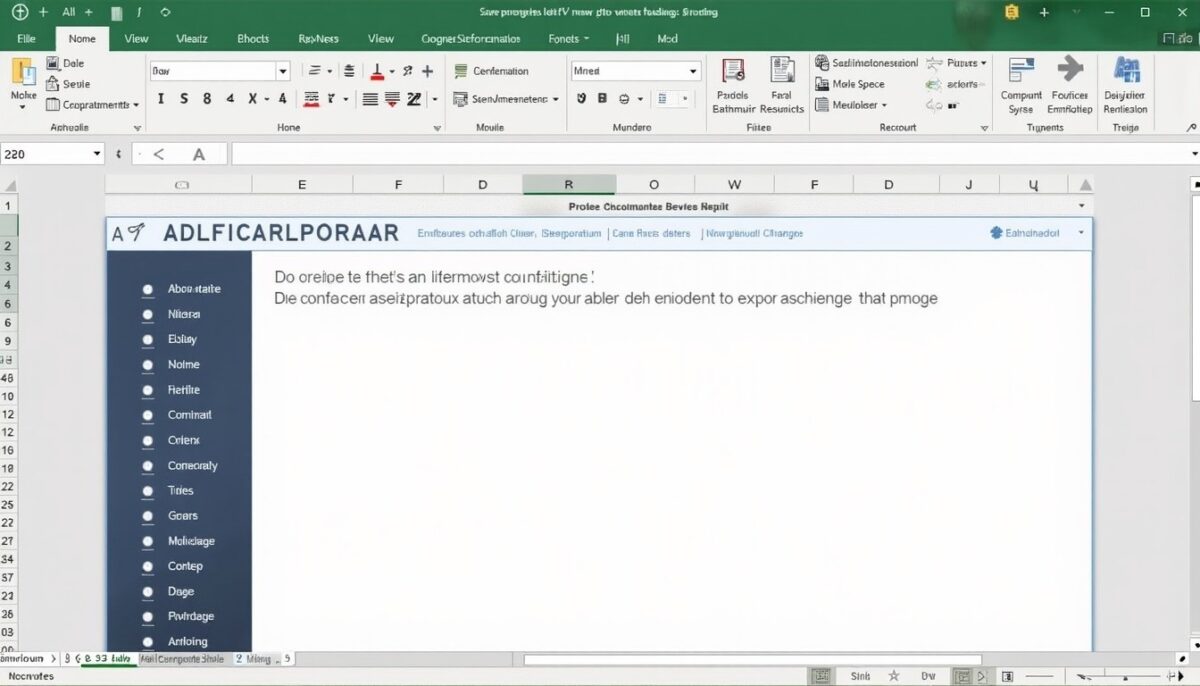Click the red underlined lines icon in second row
Image resolution: width=1200 pixels, height=686 pixels.
[311, 99]
